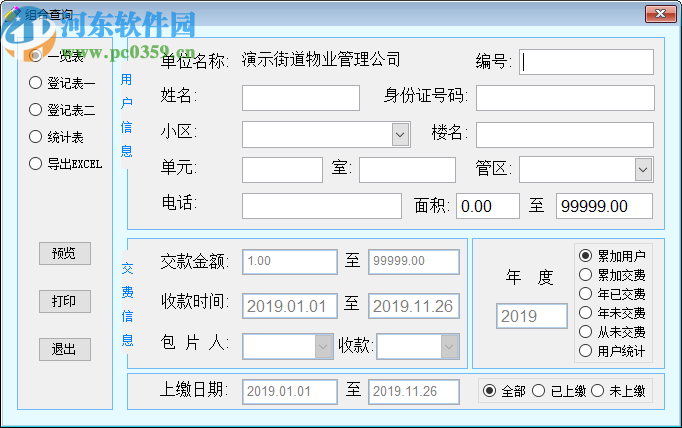Focus the 单元 input field
The image size is (682, 428).
pos(282,170)
